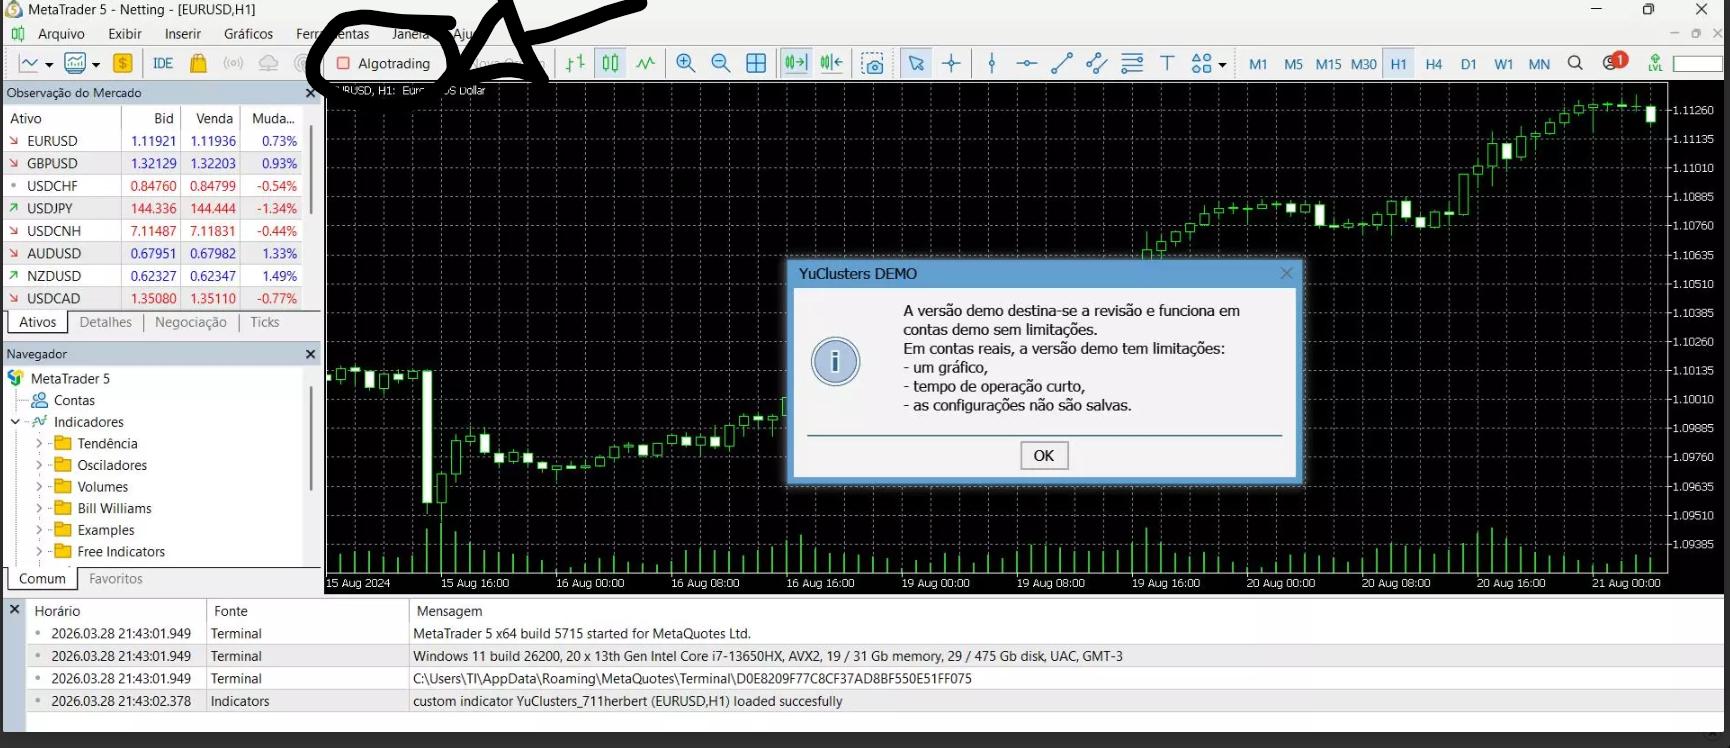1730x748 pixels.
Task: Switch to the Negociação tab
Action: pos(191,322)
